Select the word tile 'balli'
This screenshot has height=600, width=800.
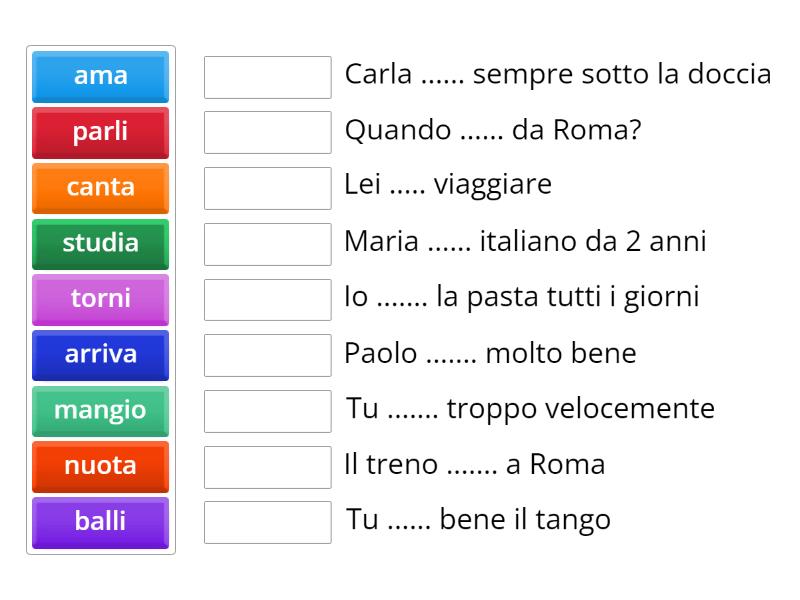point(100,522)
